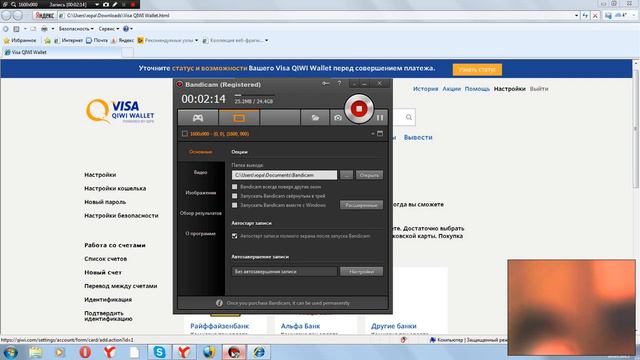Open the Рекомендуемые узлы dropdown

point(168,40)
